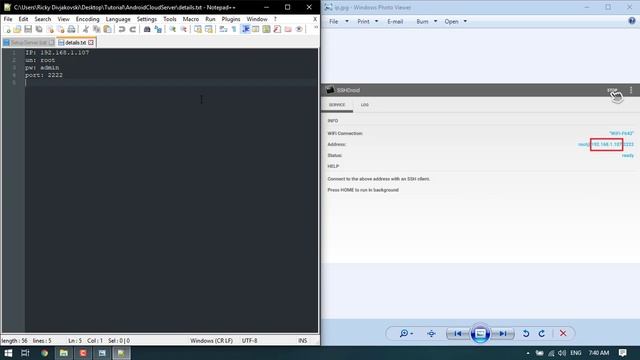Open the File menu in Notepad++
Viewport: 640px width, 360px height.
(x=8, y=19)
